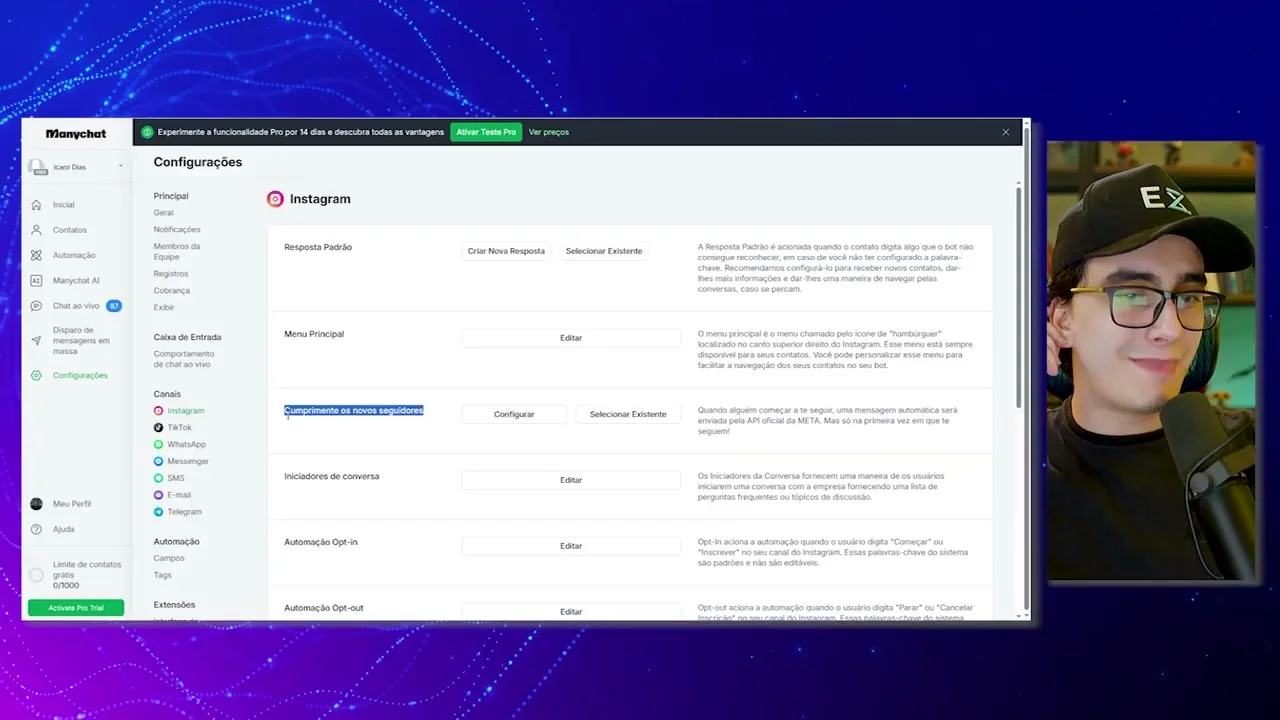Open Membros da Equipe settings
1280x720 pixels.
coord(177,251)
